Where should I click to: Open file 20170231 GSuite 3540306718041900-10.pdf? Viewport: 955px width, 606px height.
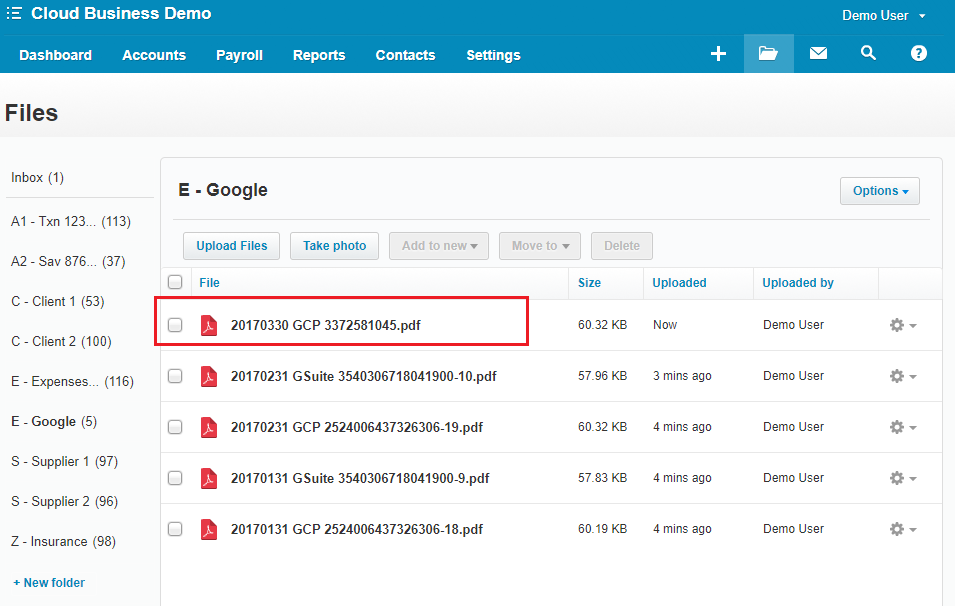[x=364, y=377]
